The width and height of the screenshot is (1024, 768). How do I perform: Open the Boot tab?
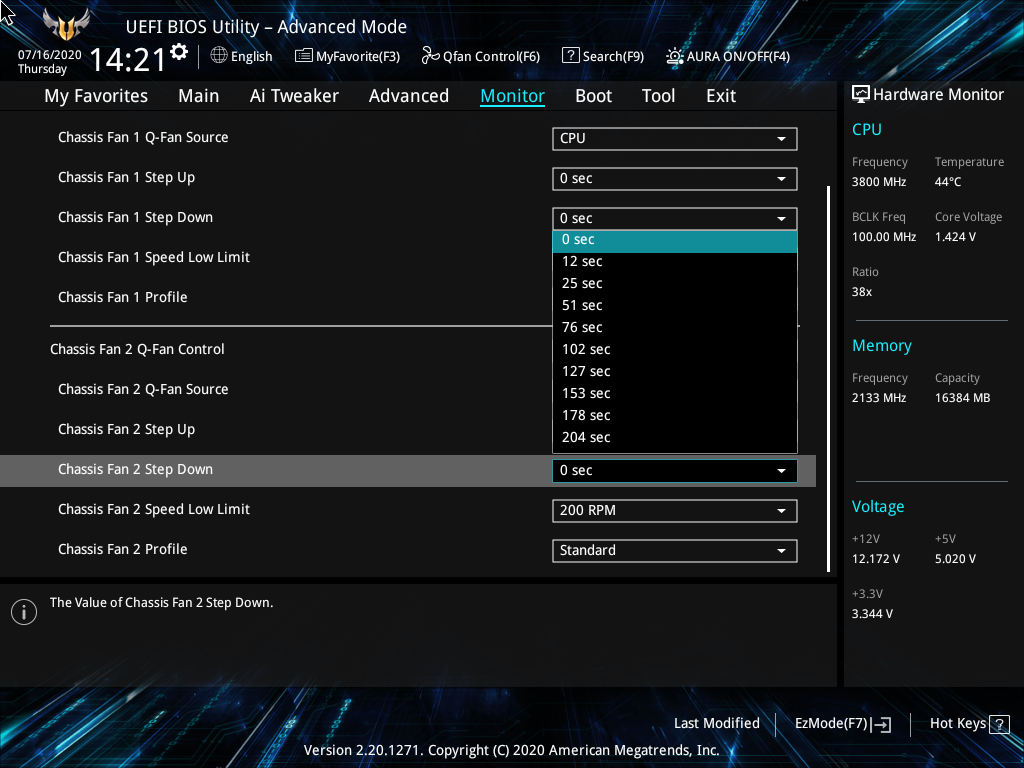pos(594,96)
